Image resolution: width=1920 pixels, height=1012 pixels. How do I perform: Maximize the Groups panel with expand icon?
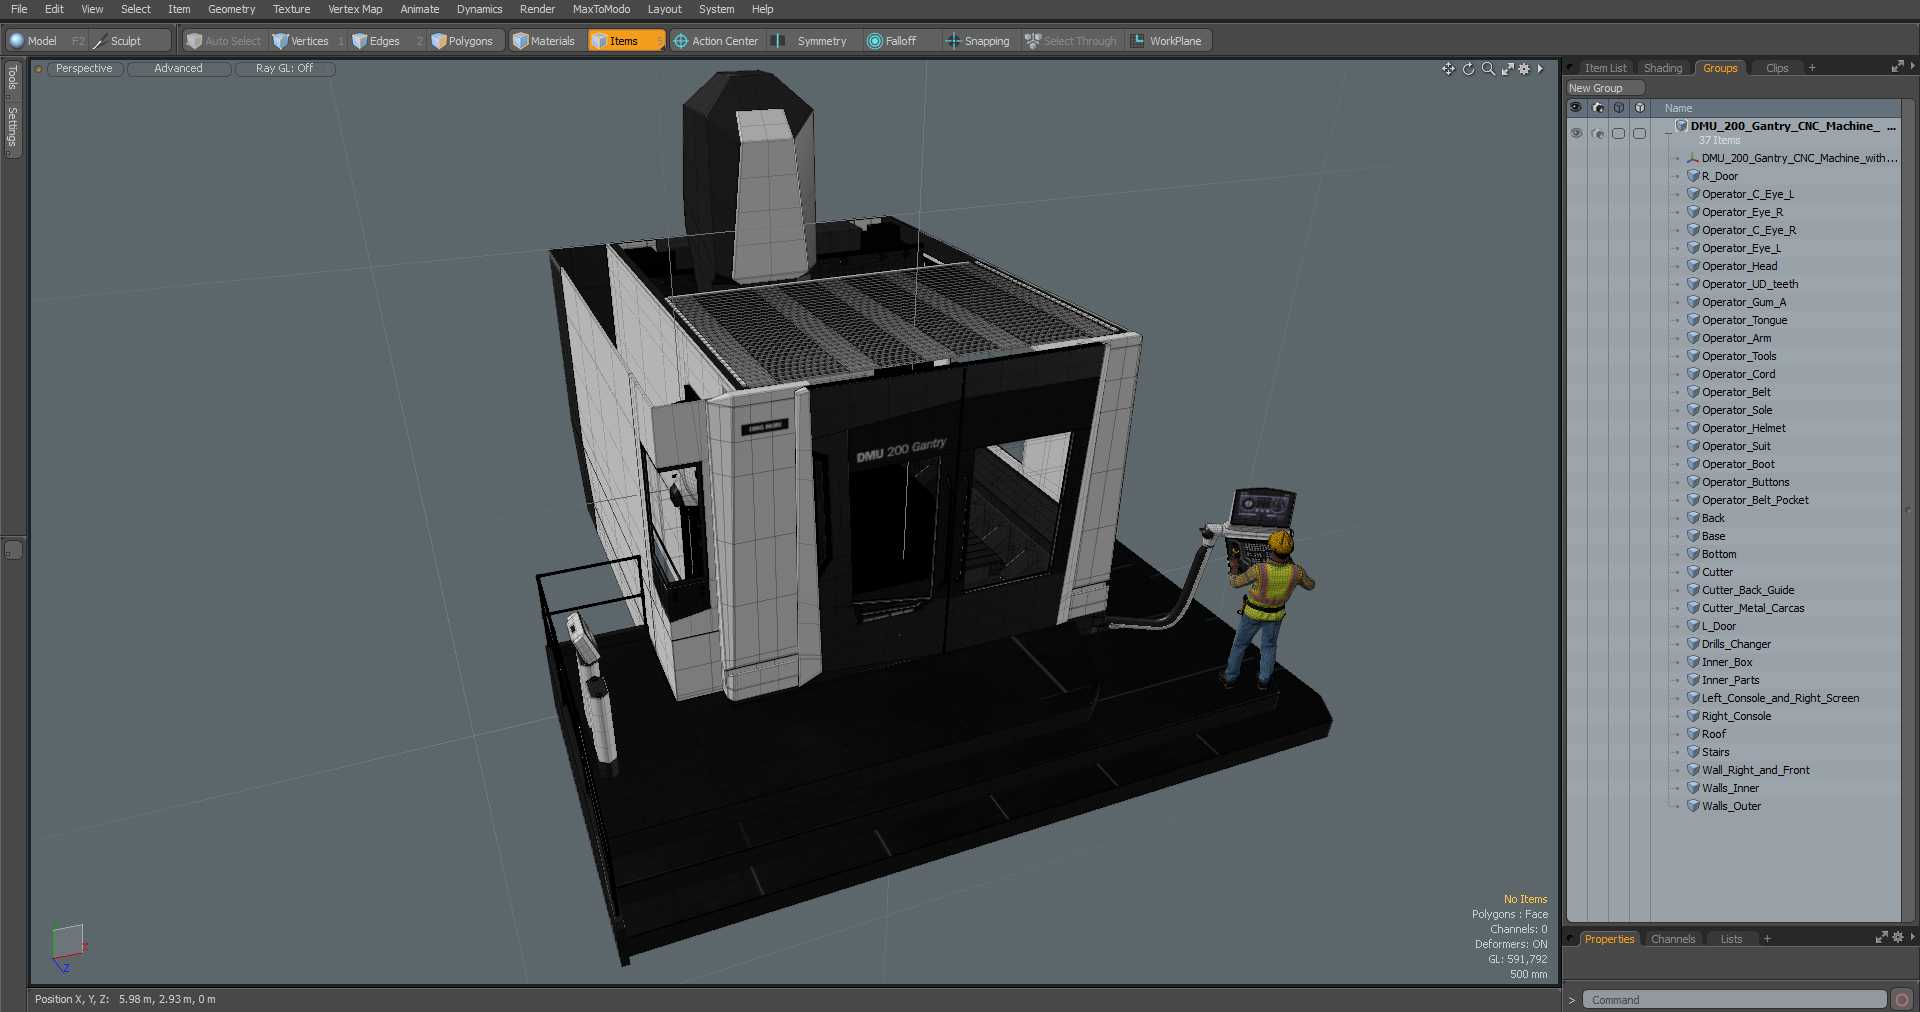coord(1897,67)
